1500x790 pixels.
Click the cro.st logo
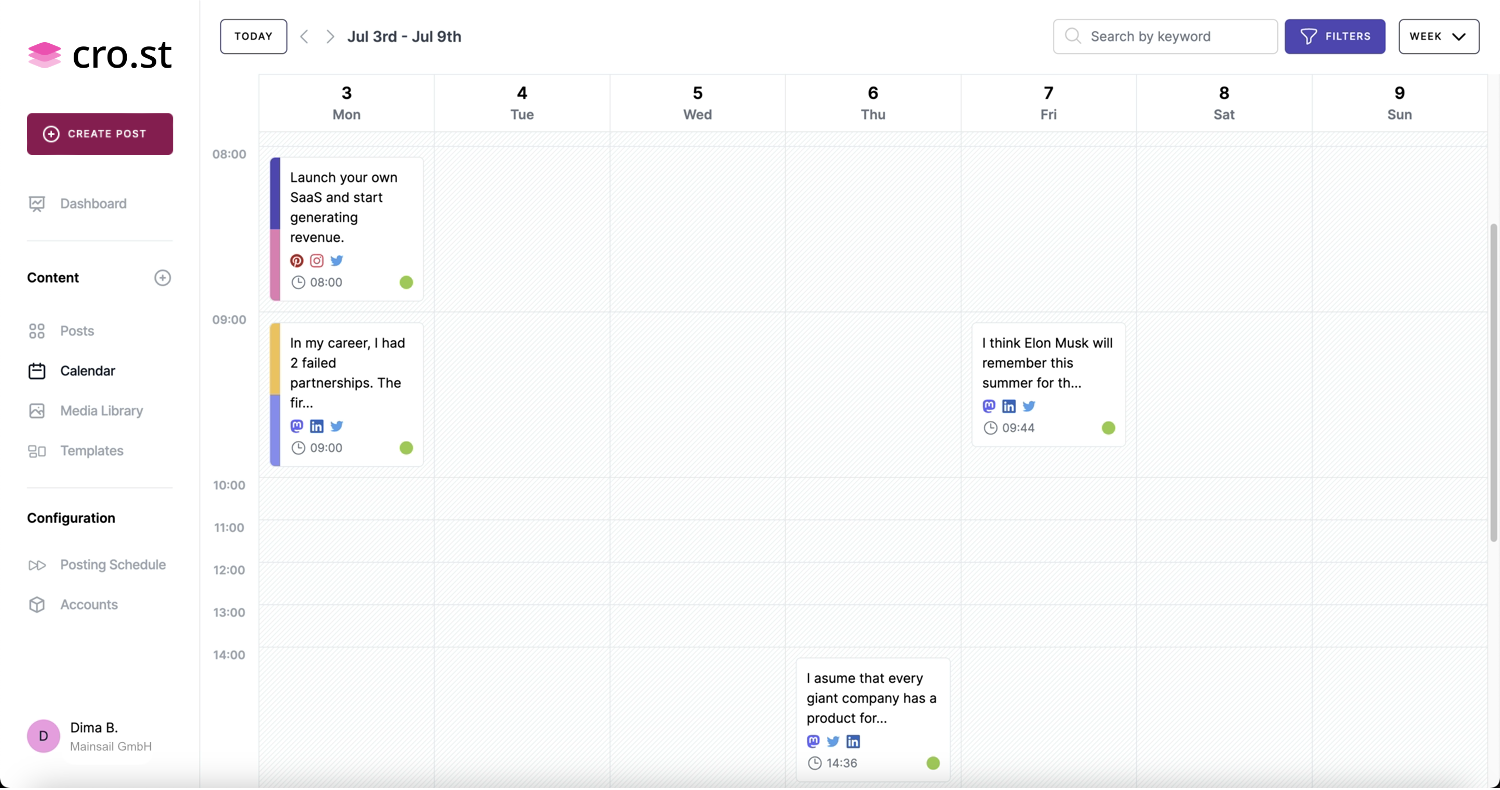100,54
